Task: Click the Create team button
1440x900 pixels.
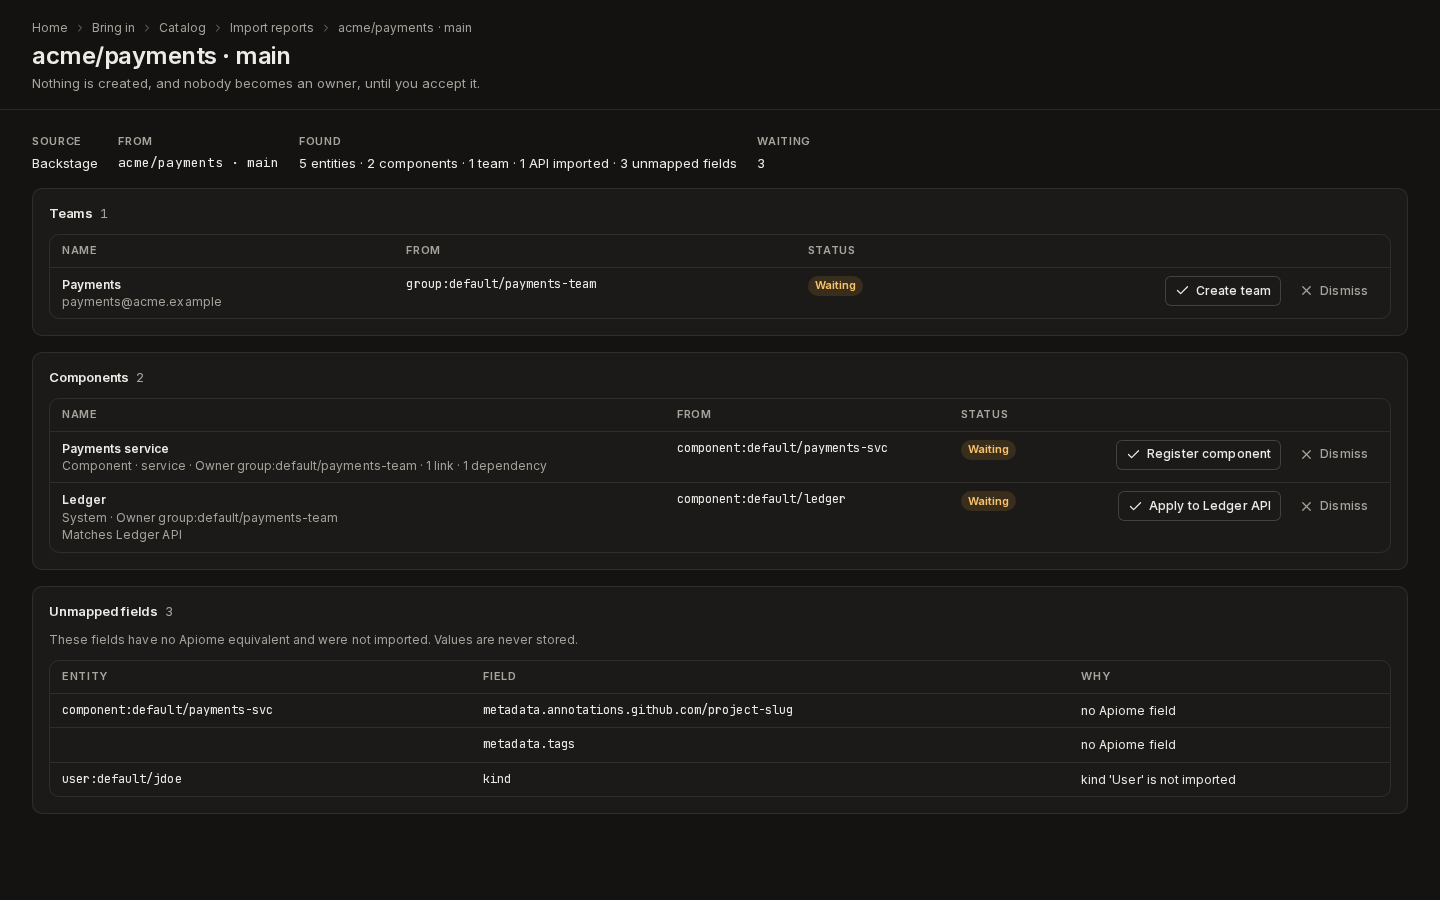Action: [1222, 291]
